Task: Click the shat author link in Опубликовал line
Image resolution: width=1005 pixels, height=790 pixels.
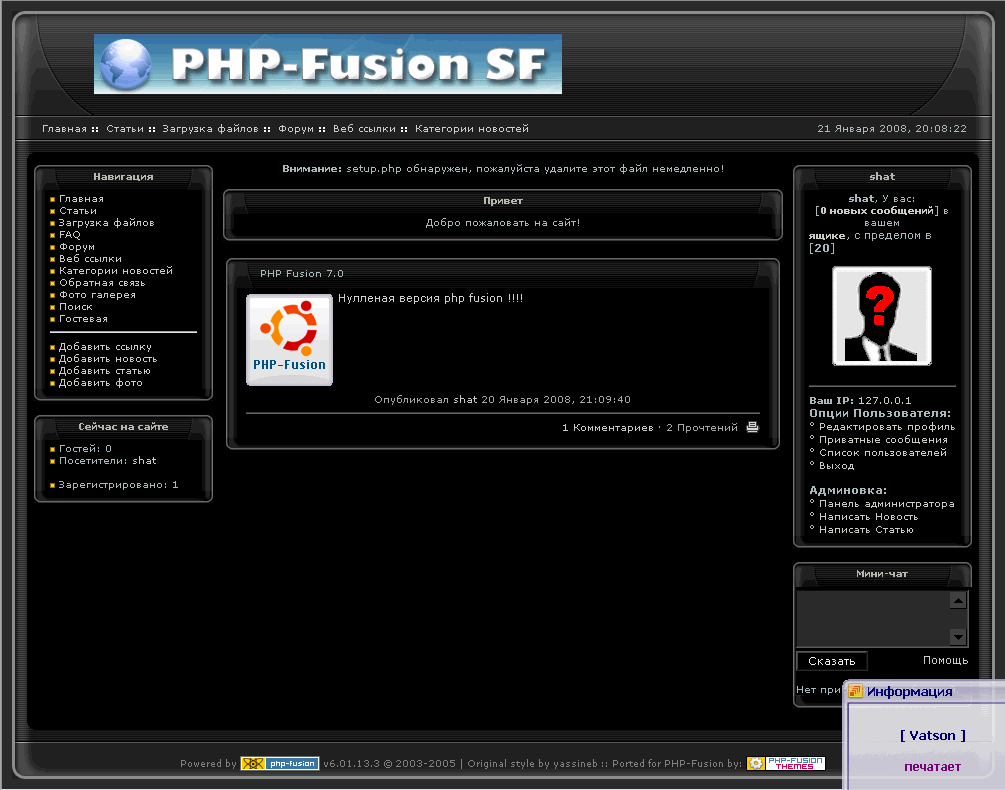Action: click(465, 399)
